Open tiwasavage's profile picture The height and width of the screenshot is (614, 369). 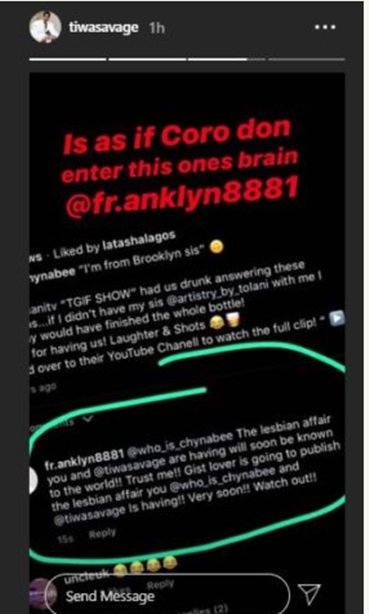[45, 26]
